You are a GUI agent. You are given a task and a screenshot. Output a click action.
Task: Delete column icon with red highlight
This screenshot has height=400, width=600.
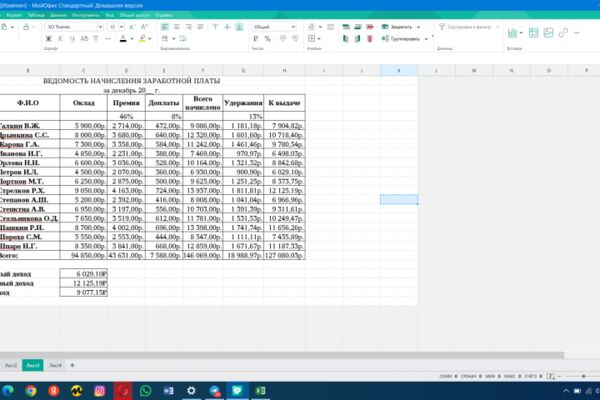coord(370,39)
